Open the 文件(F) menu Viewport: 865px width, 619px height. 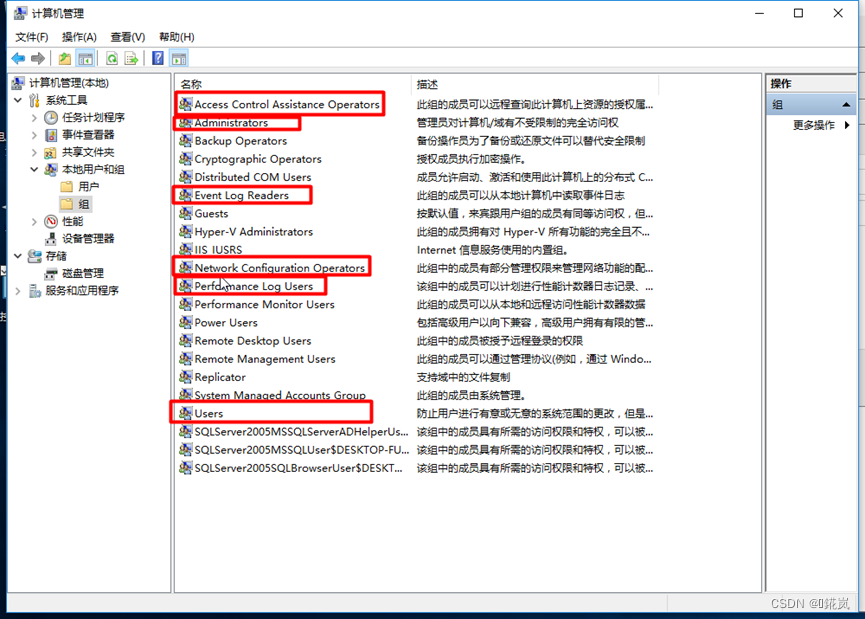tap(32, 37)
